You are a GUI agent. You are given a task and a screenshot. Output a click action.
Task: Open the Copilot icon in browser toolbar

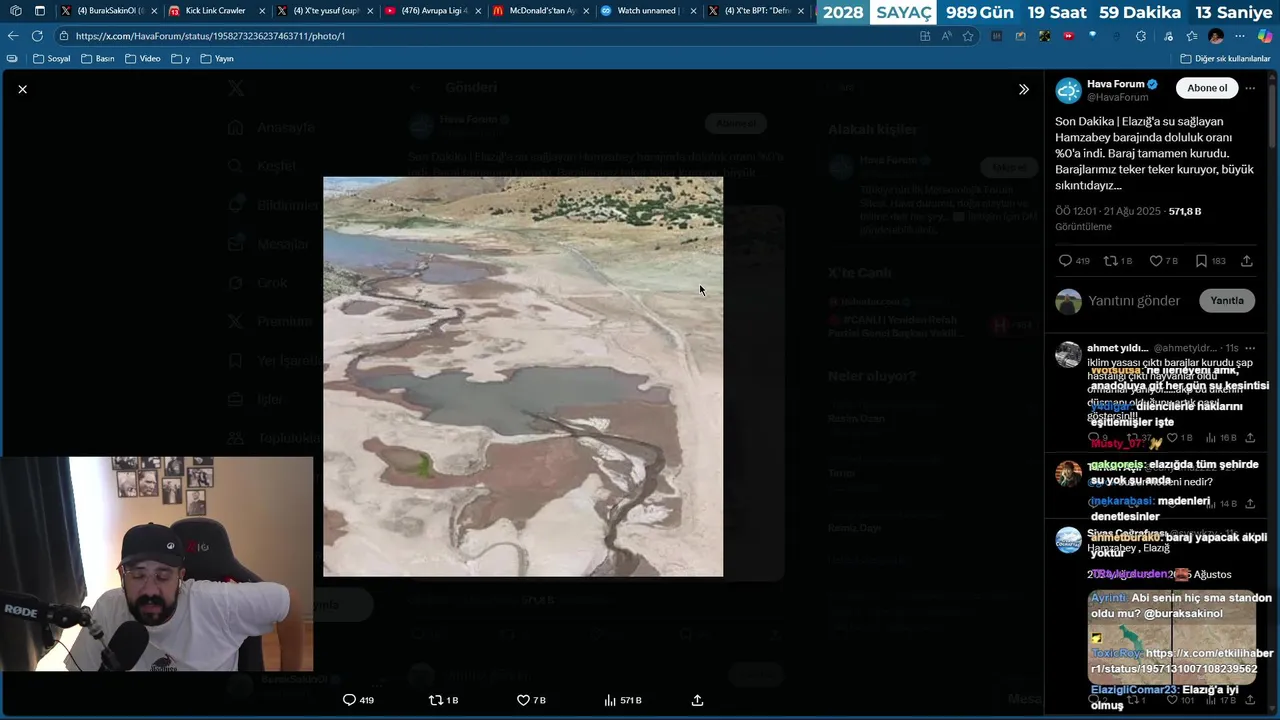pos(1265,36)
